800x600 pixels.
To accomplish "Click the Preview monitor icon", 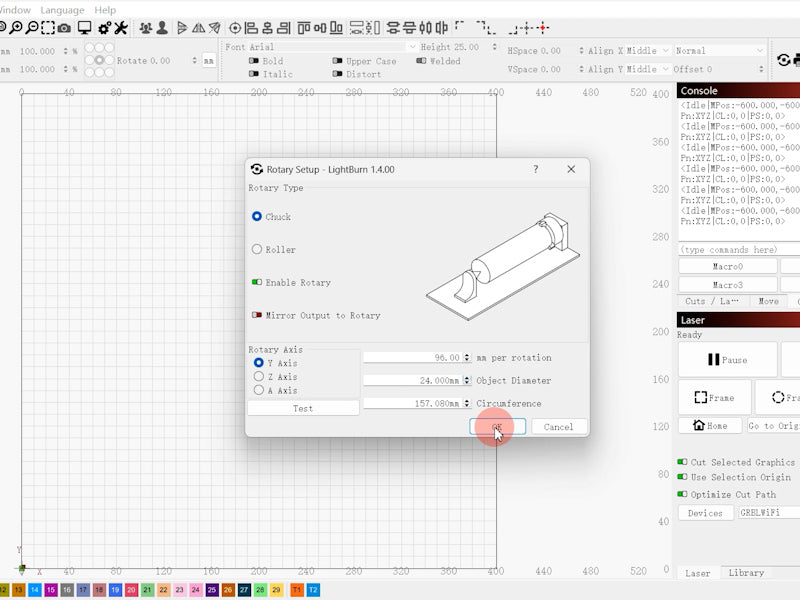I will pyautogui.click(x=85, y=28).
